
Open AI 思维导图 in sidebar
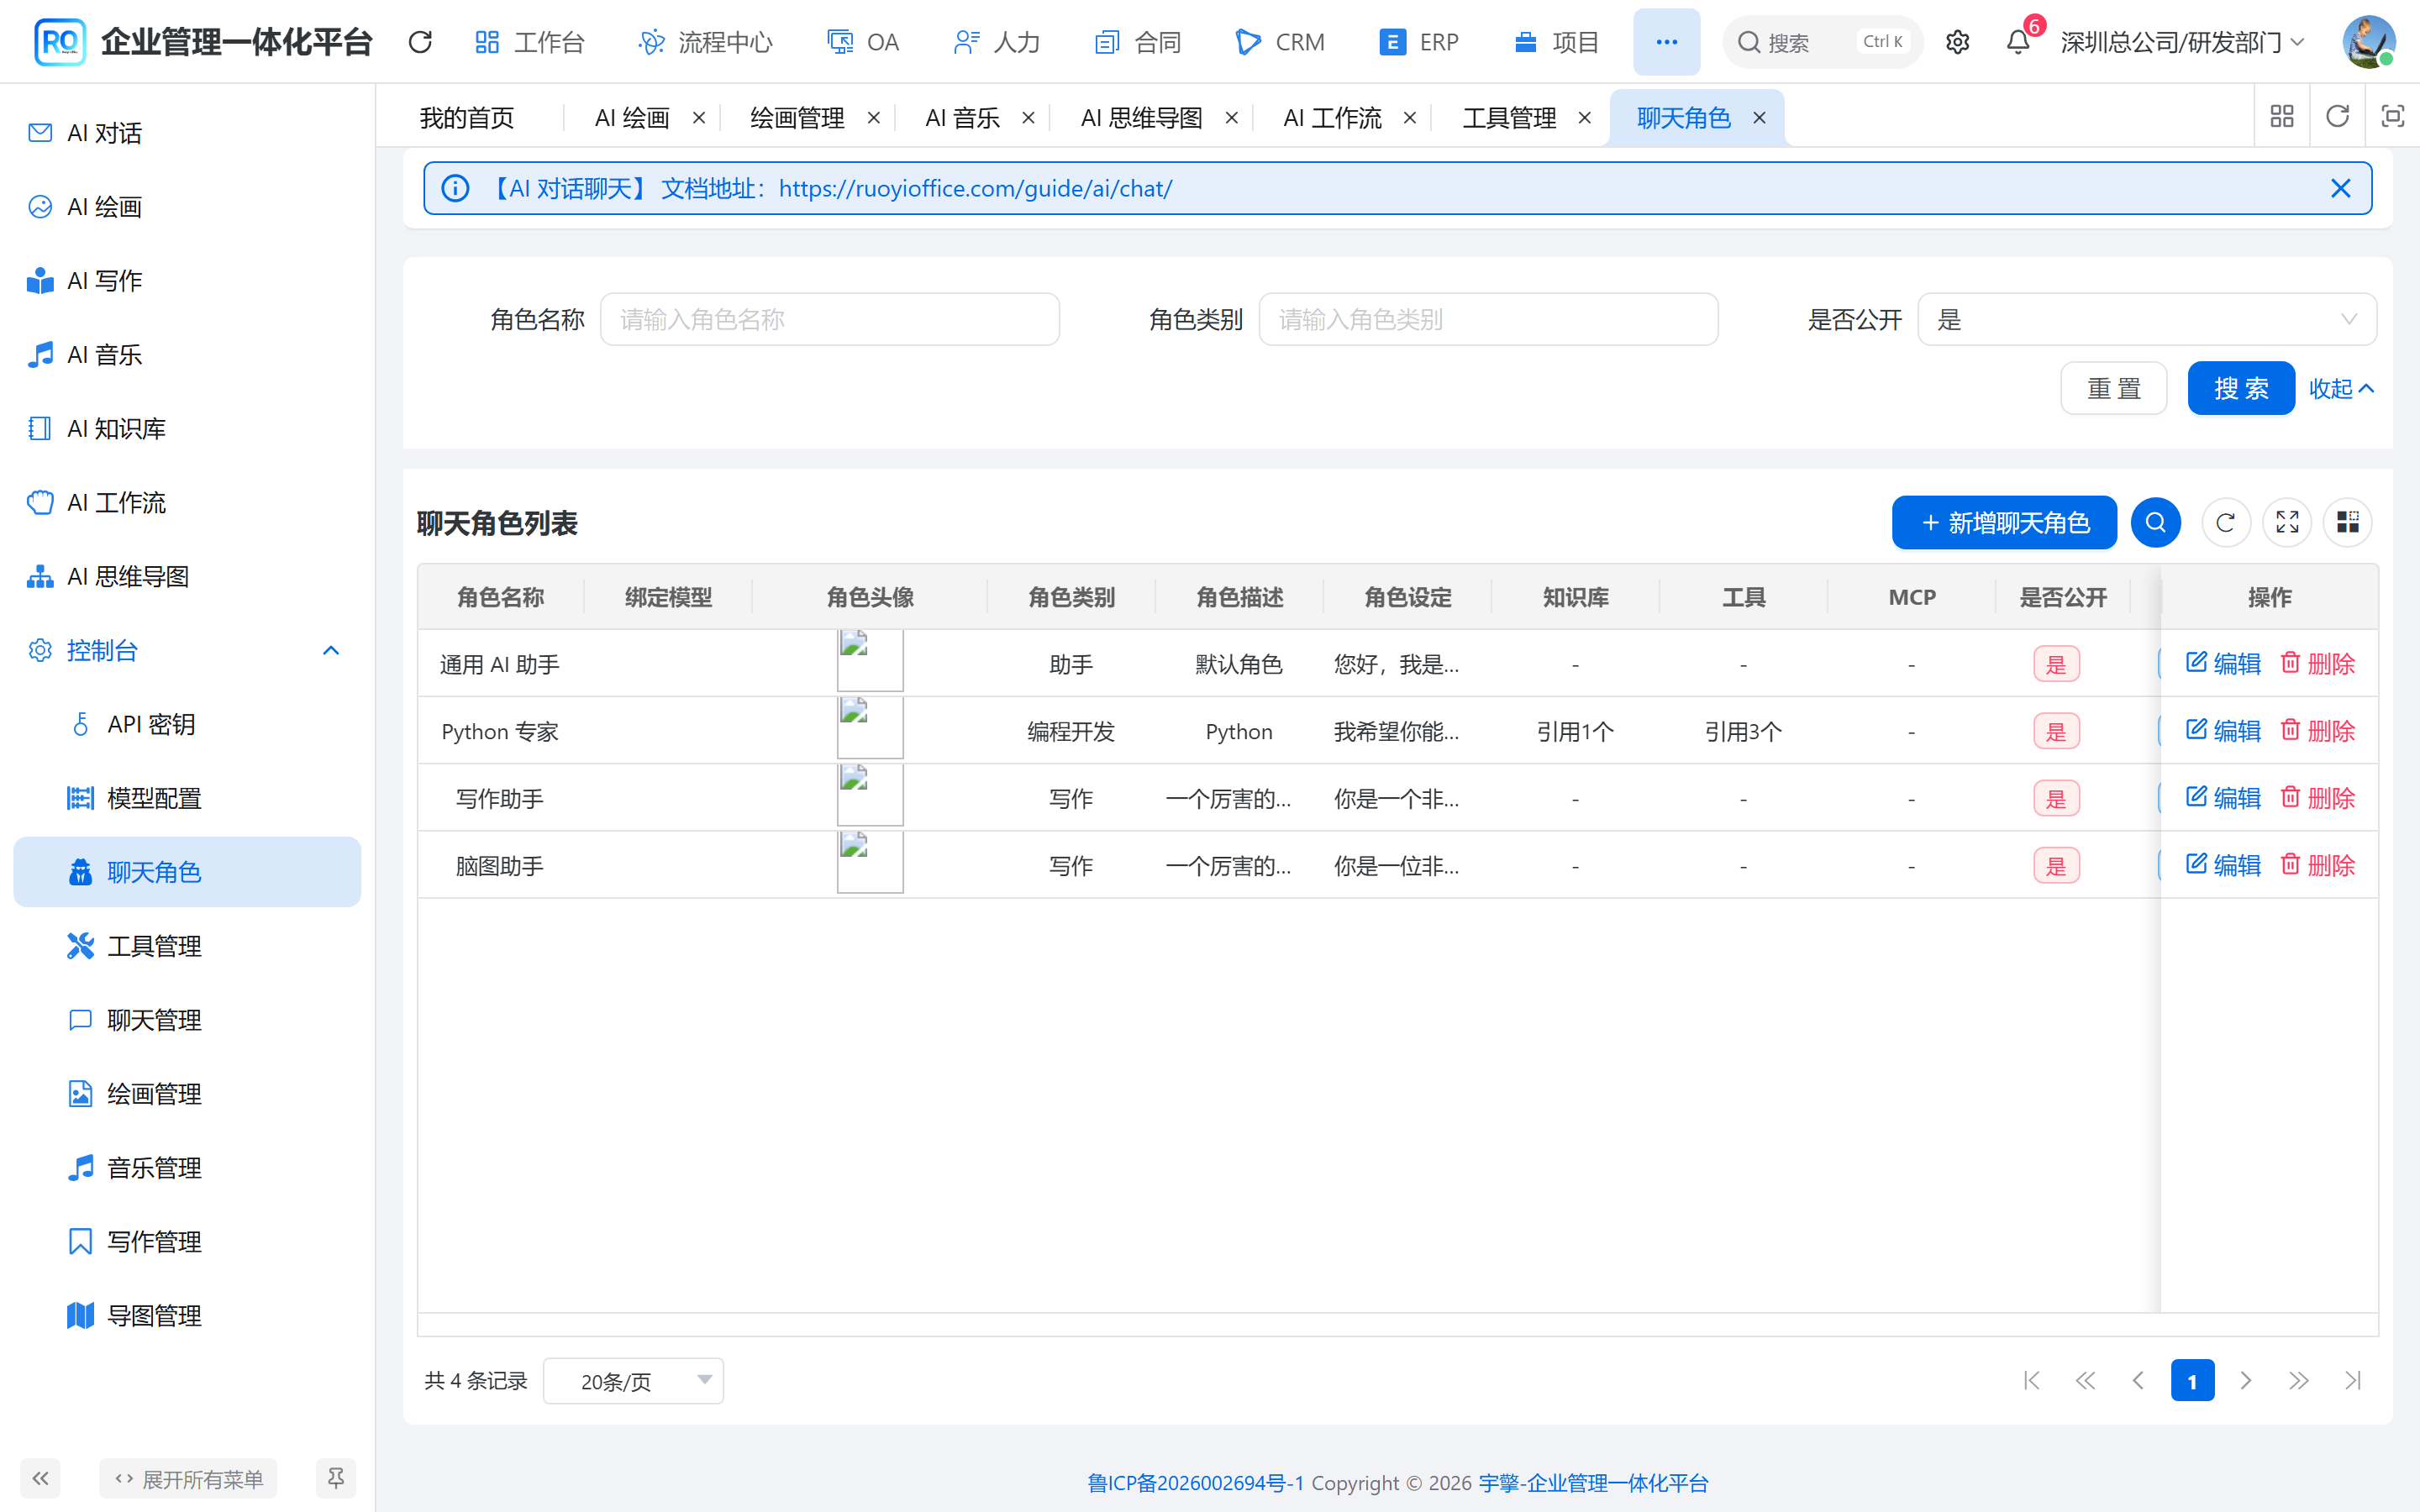coord(188,577)
